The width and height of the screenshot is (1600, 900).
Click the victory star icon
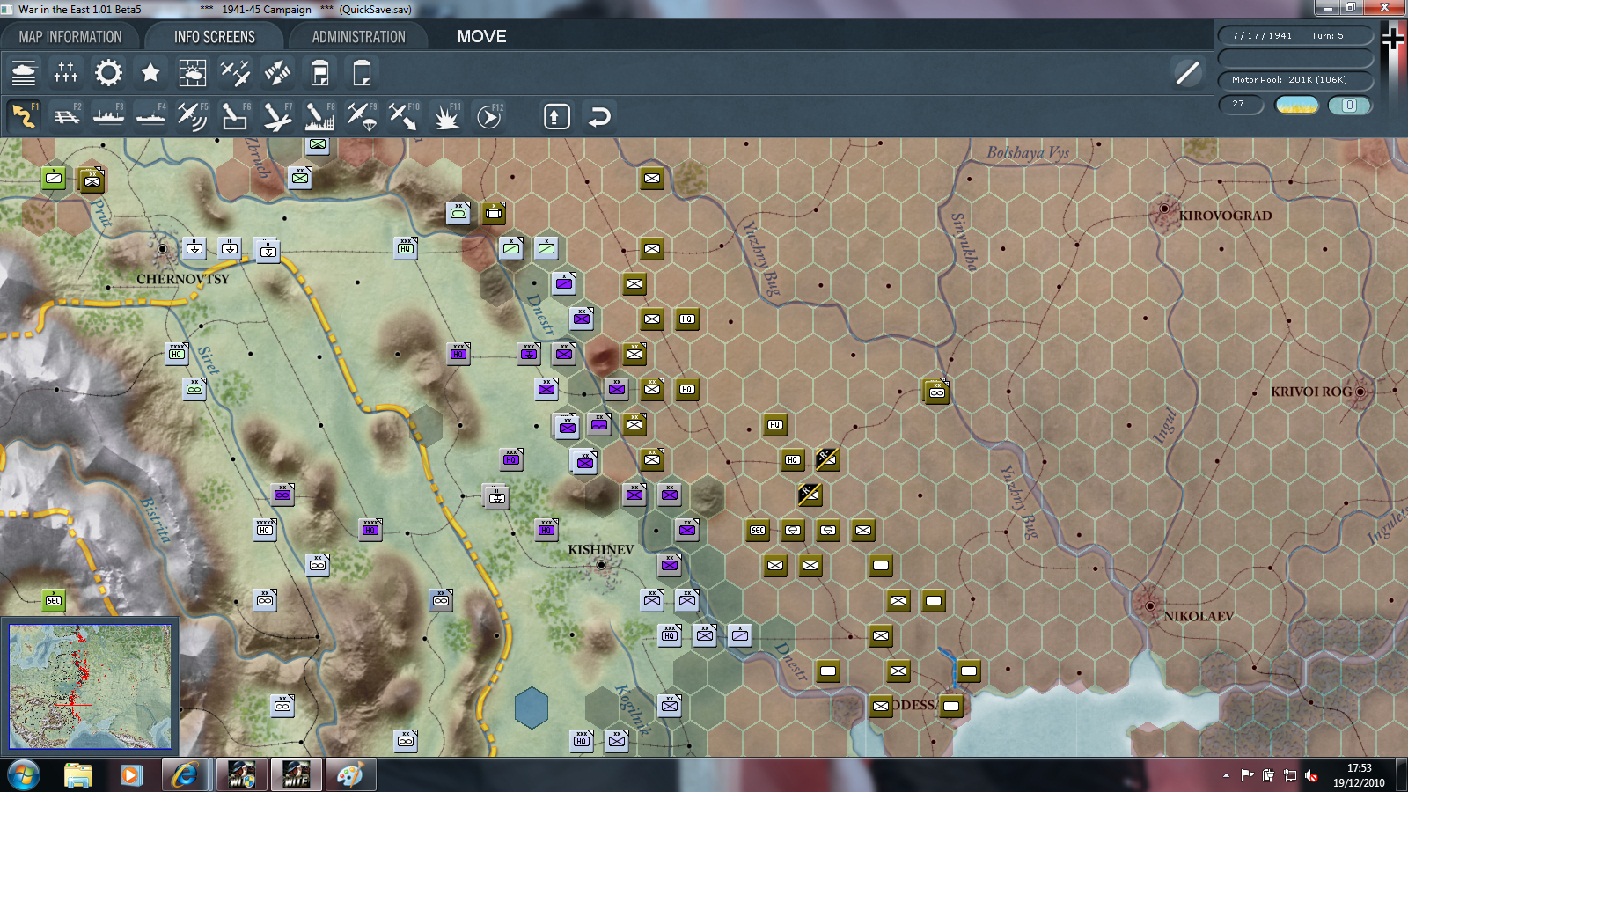(x=150, y=73)
